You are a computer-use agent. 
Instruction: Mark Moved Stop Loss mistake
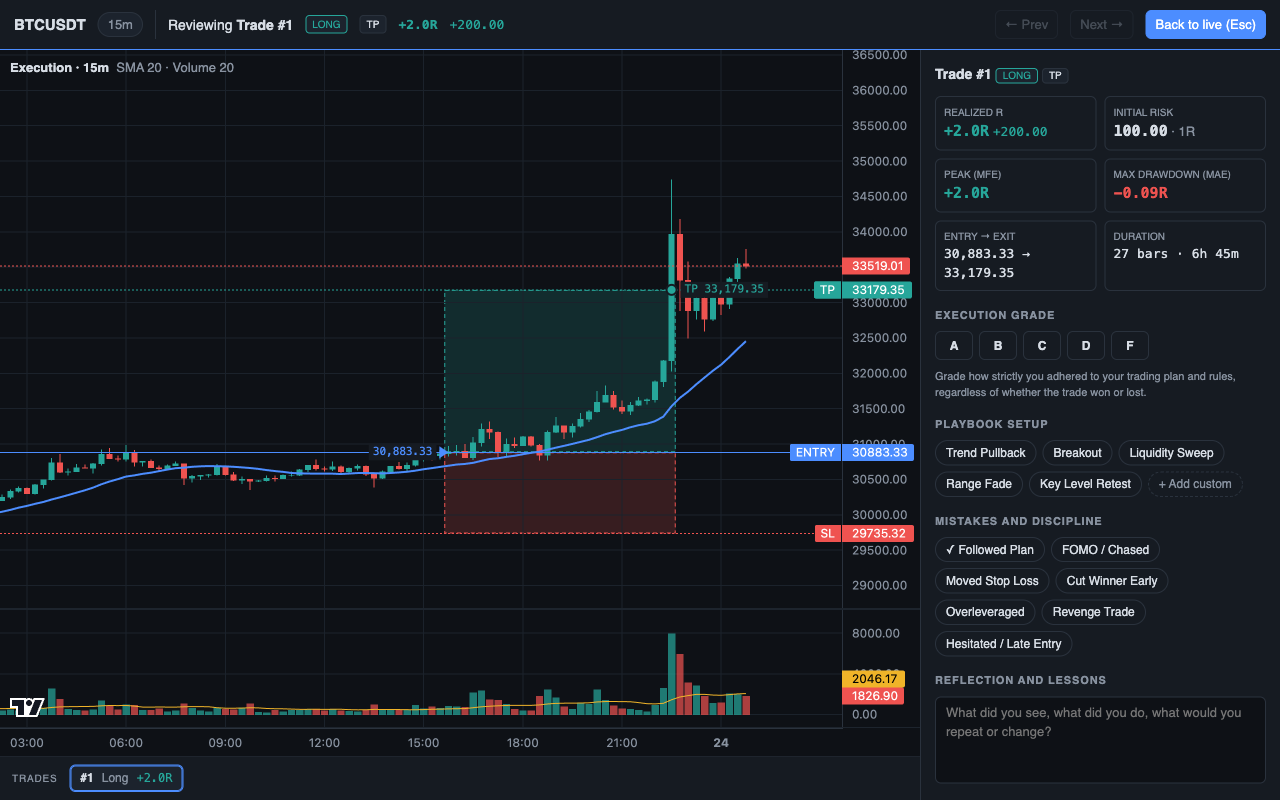pos(992,581)
